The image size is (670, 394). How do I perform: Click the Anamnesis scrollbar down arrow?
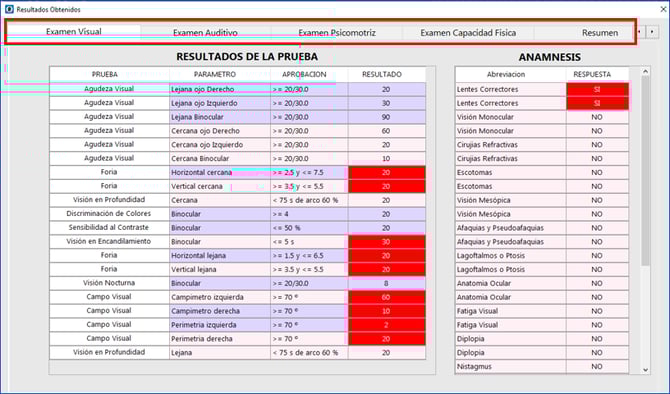(x=646, y=370)
